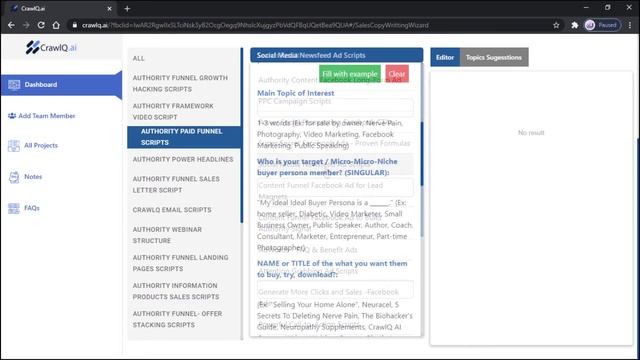Click the Dashboard monitor icon
The height and width of the screenshot is (360, 640).
click(14, 84)
